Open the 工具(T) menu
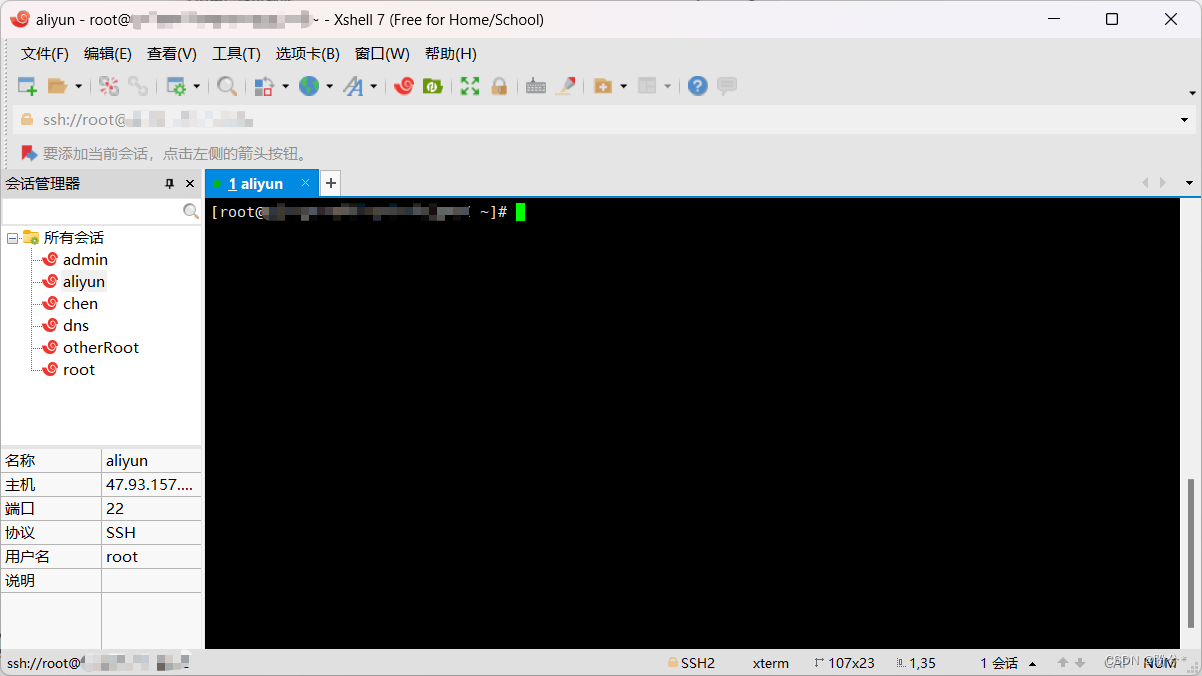 click(x=236, y=54)
